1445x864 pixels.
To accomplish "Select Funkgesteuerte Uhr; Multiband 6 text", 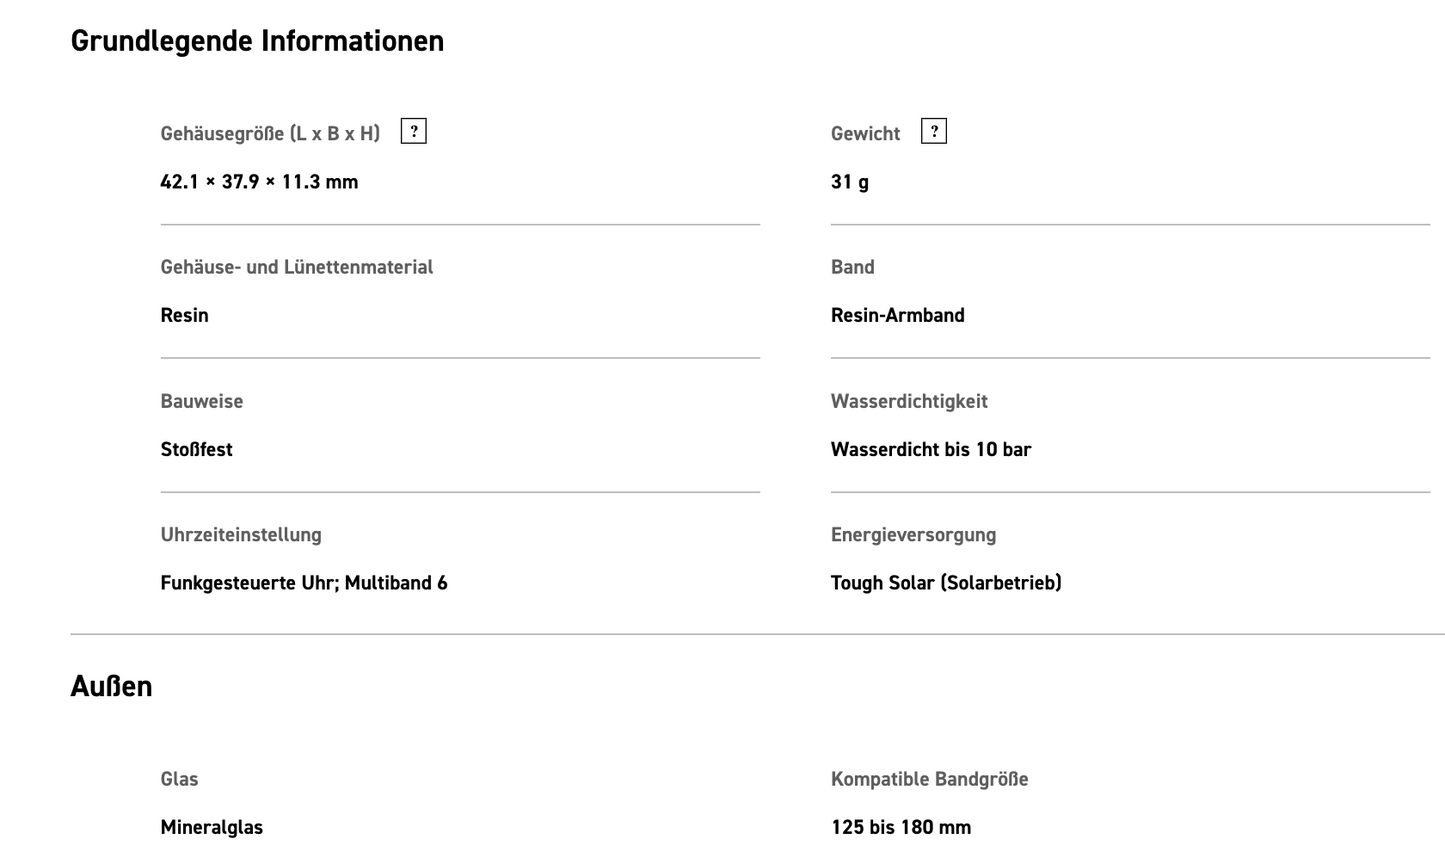I will tap(303, 582).
